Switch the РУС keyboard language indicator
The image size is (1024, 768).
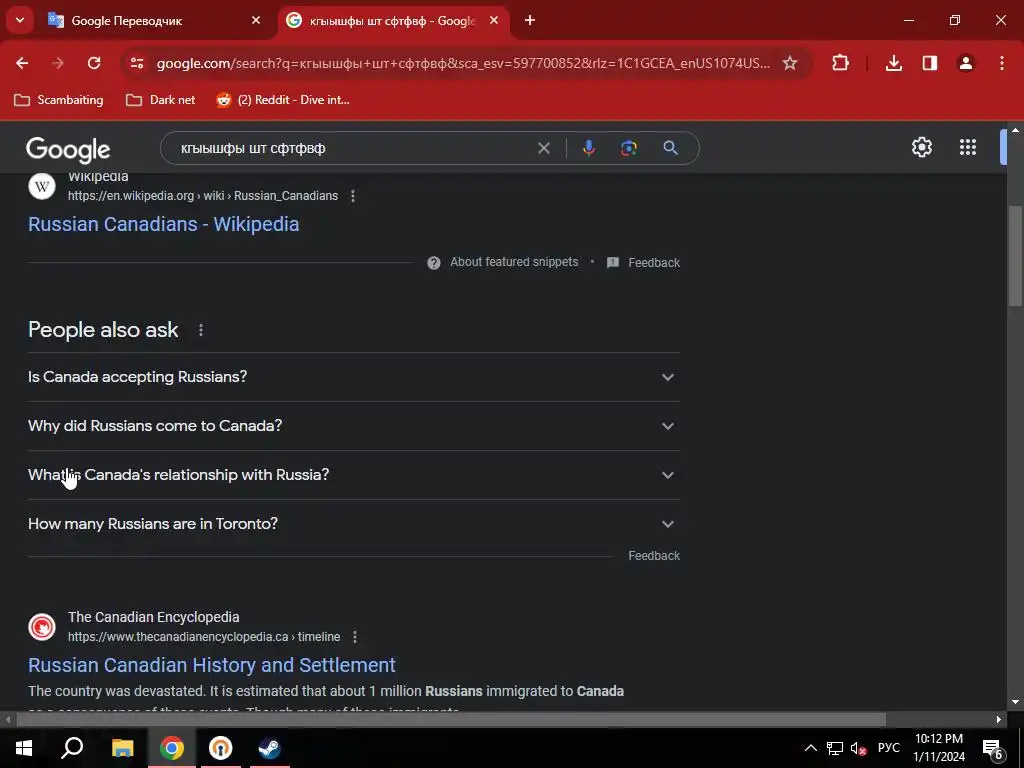point(888,748)
